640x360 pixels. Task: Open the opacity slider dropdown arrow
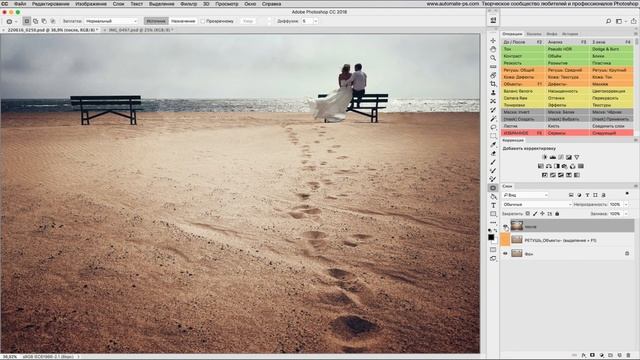pos(626,204)
